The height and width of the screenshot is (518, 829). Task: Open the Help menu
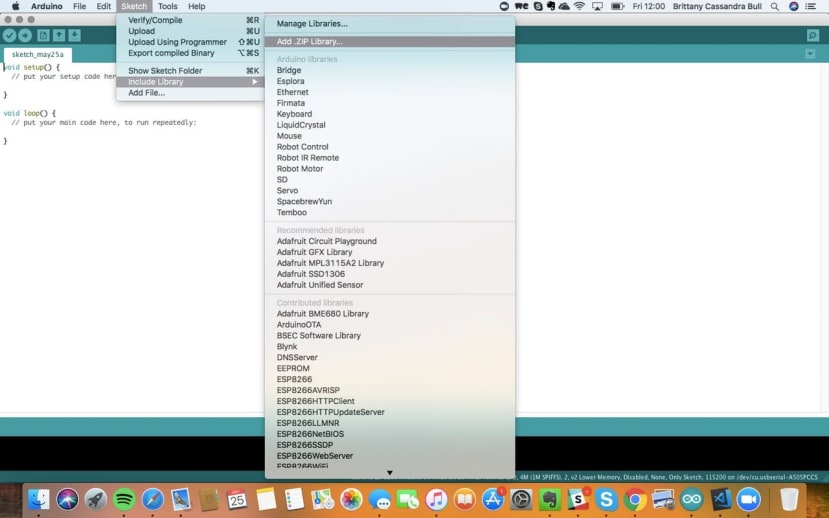point(197,6)
